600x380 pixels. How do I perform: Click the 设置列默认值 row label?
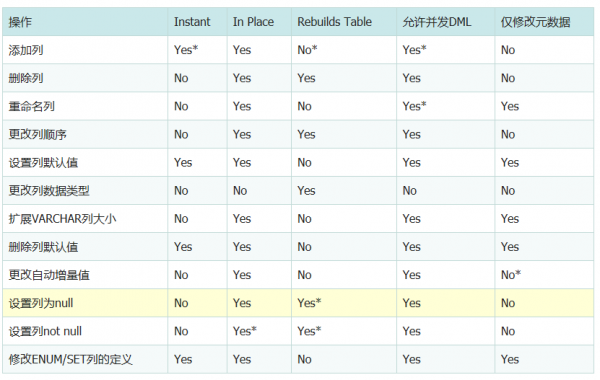43,163
